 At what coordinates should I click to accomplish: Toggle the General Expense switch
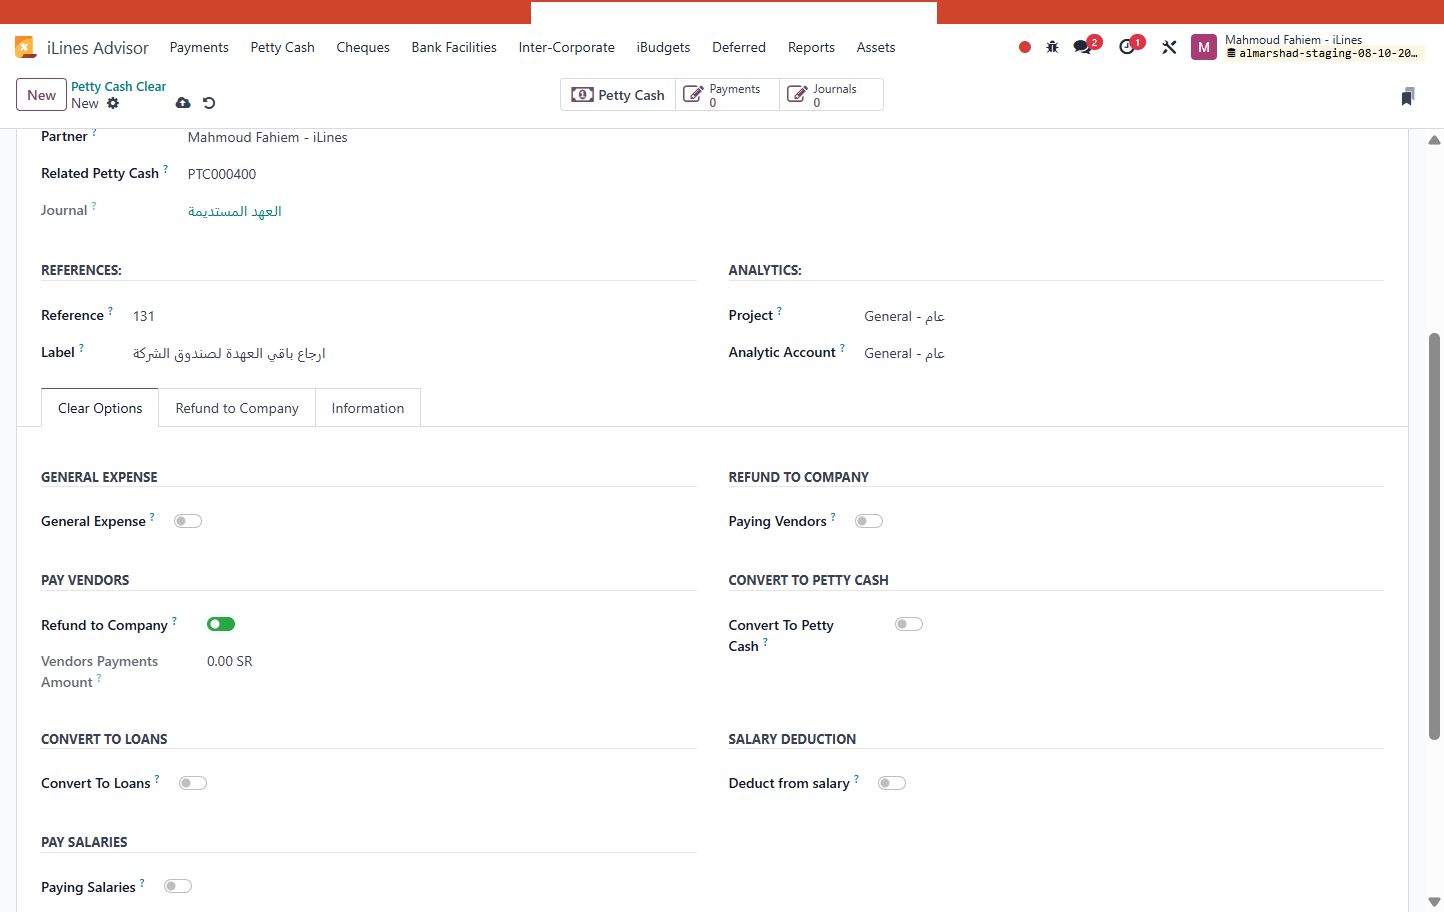coord(188,521)
